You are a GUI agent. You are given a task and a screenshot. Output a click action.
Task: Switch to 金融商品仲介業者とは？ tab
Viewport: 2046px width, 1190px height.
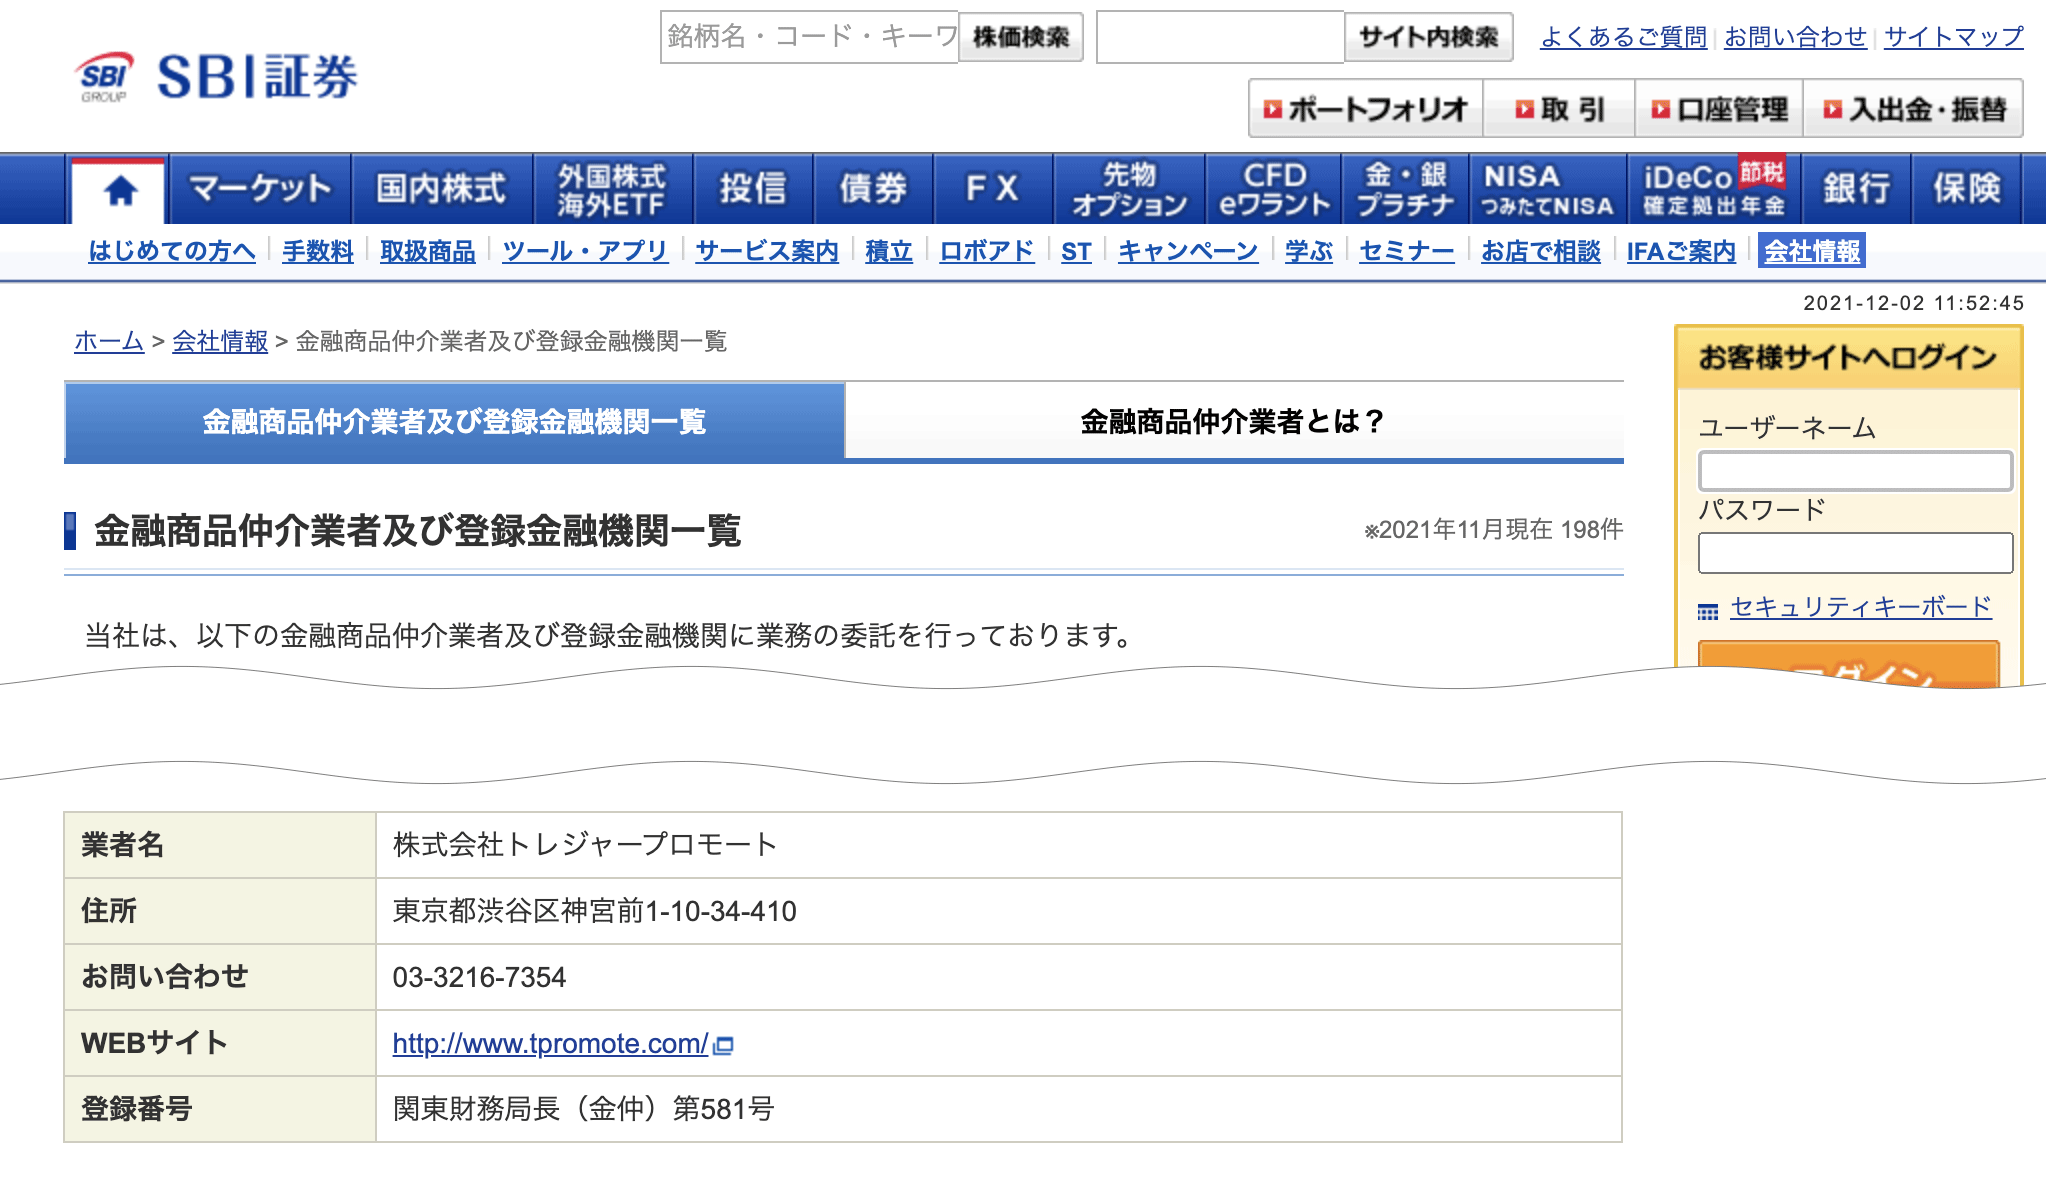tap(1233, 421)
